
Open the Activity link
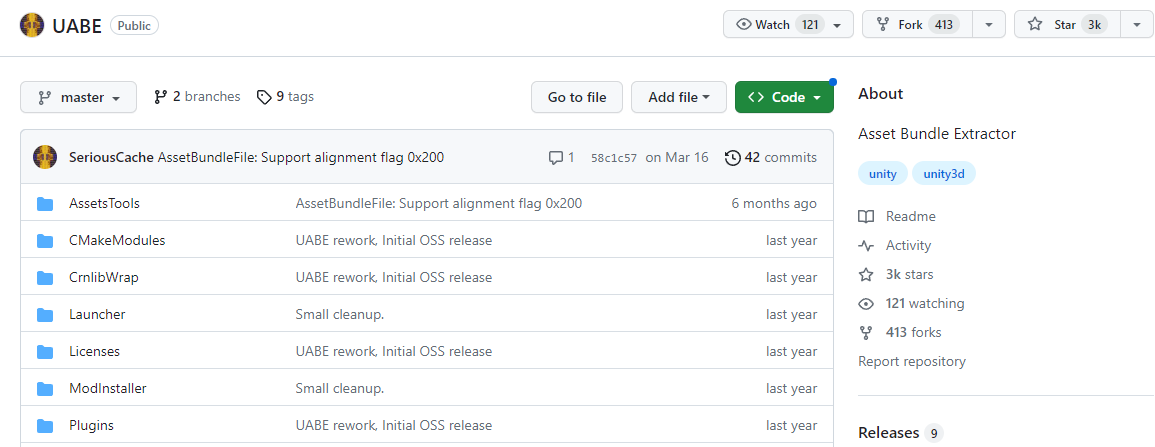tap(908, 245)
